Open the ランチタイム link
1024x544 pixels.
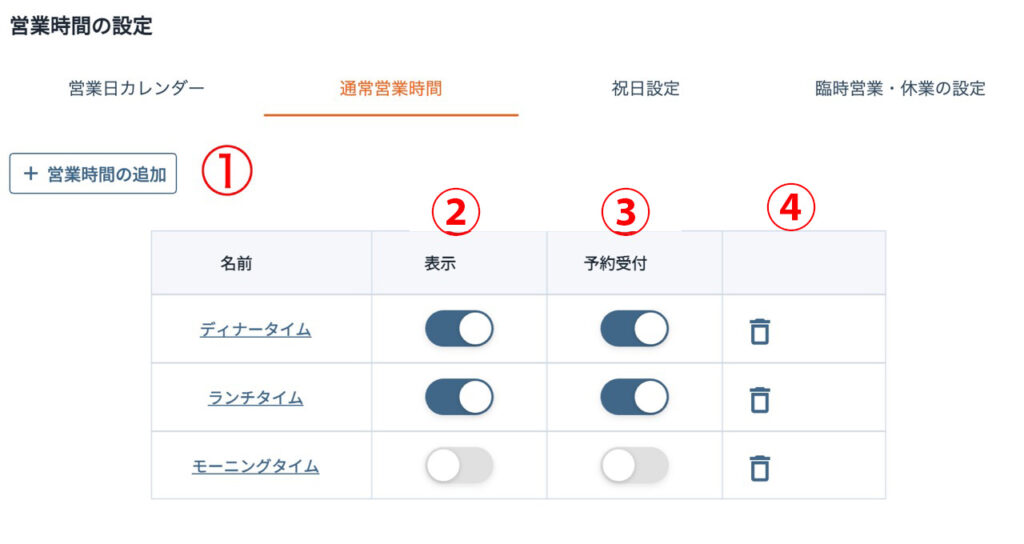click(255, 398)
